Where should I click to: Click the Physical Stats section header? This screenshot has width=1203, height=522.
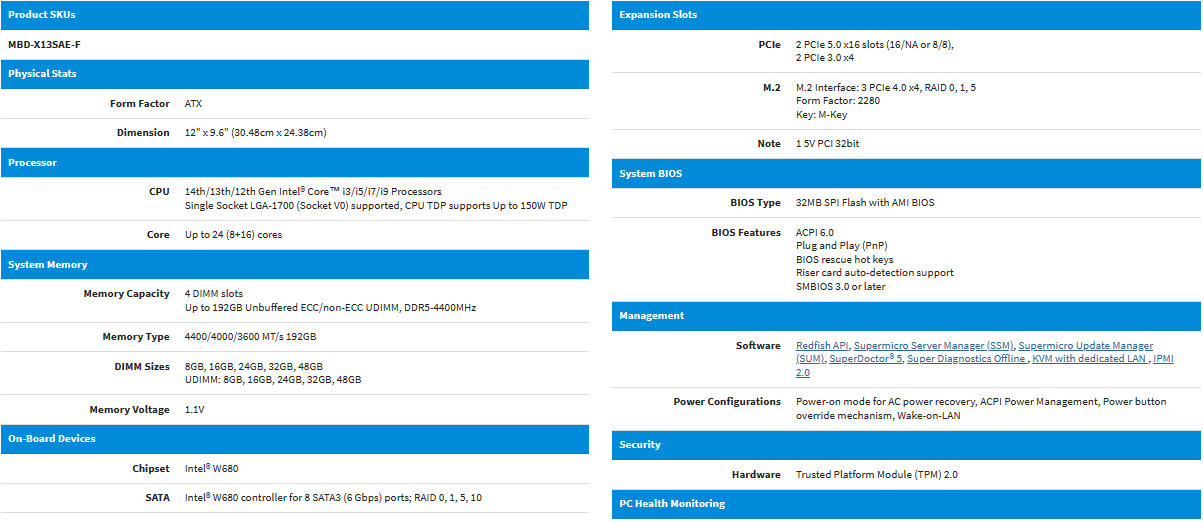[x=295, y=74]
